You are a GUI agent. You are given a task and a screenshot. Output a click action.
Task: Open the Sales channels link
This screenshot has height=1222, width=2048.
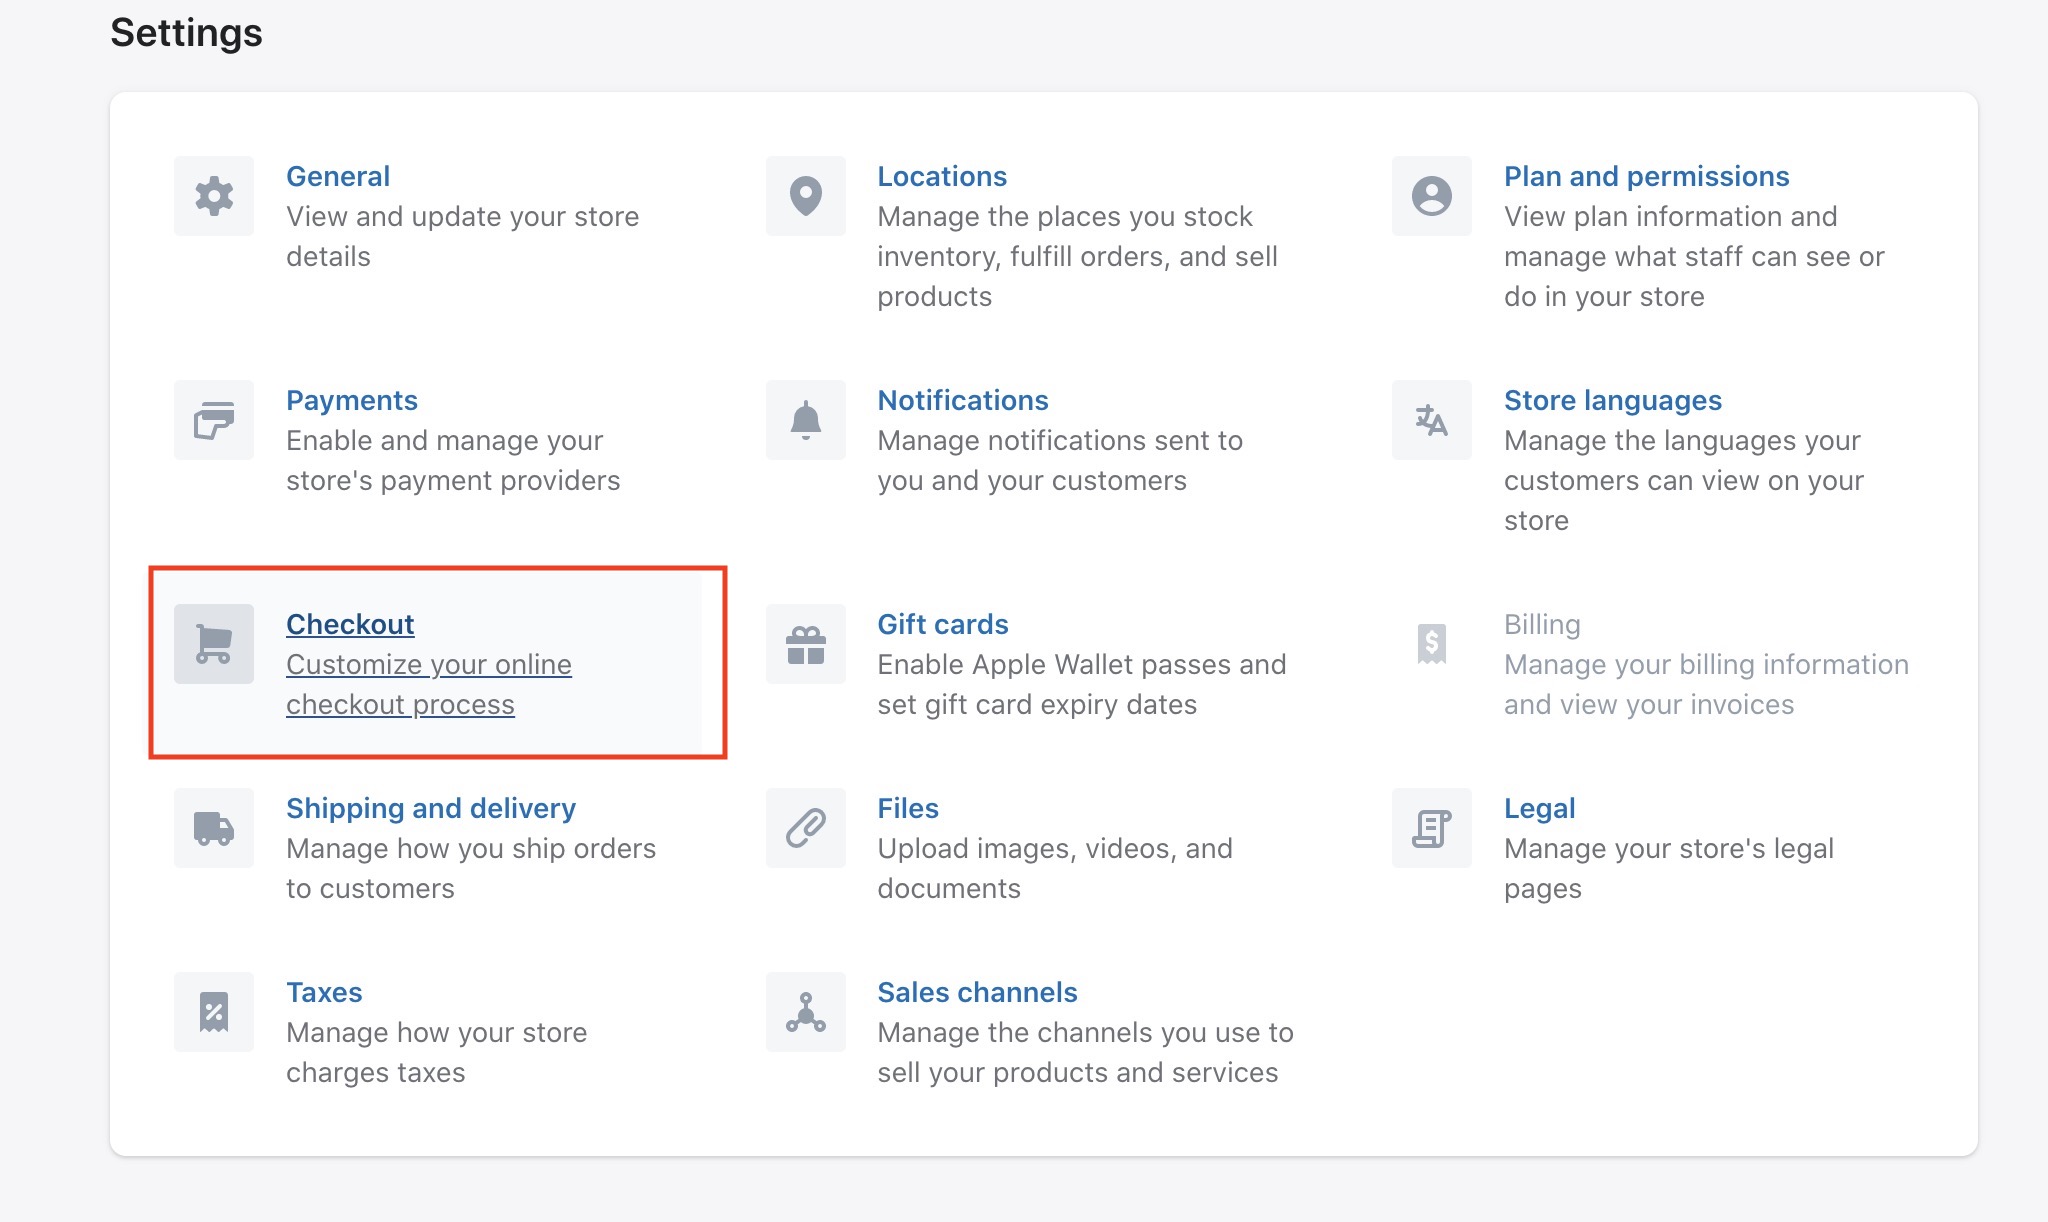977,992
